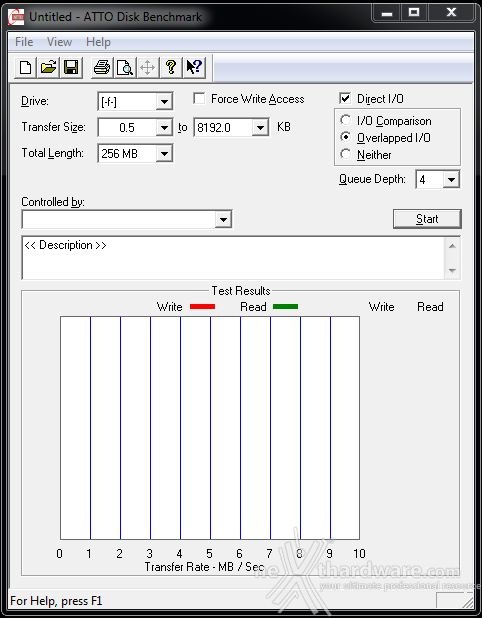Click the 'Controlled by:' label
482x618 pixels.
(53, 202)
